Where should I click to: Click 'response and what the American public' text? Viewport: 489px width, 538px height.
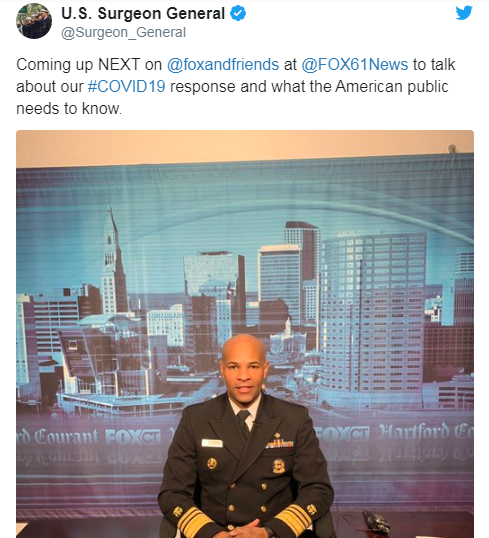pos(309,86)
